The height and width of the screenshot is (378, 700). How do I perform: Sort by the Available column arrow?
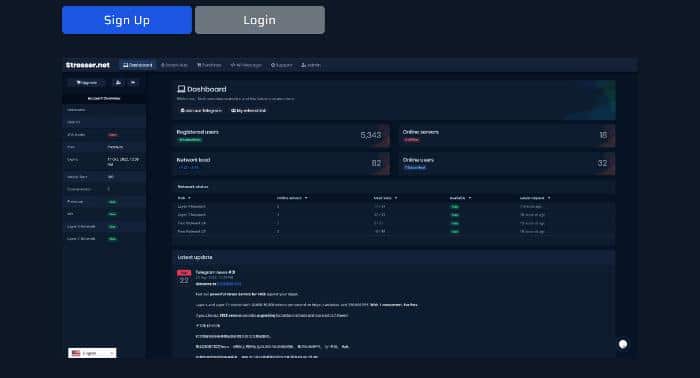point(470,198)
